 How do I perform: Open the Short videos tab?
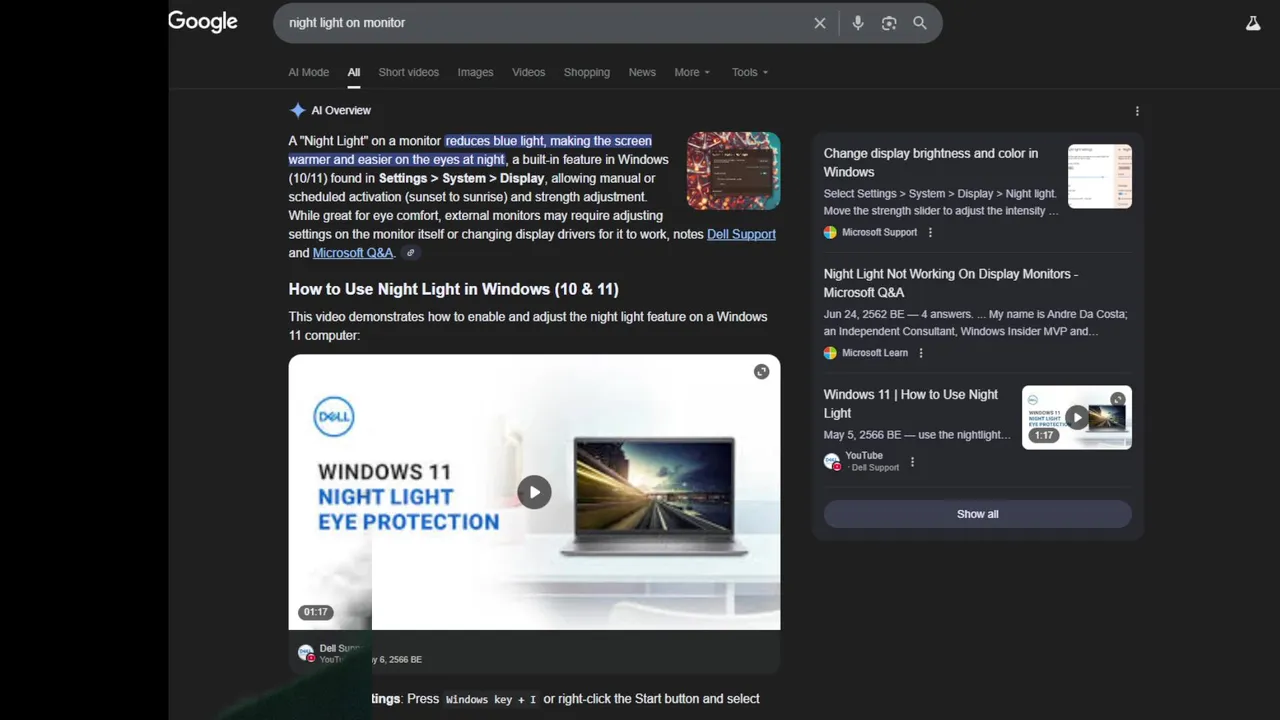[409, 72]
